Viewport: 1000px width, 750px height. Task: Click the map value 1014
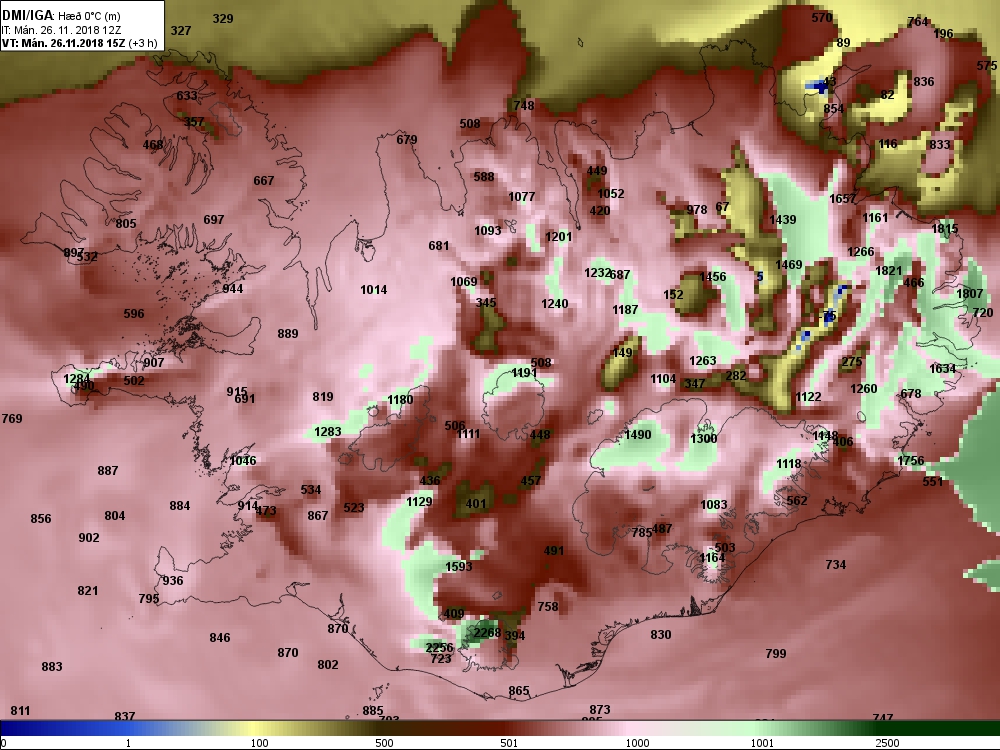373,290
